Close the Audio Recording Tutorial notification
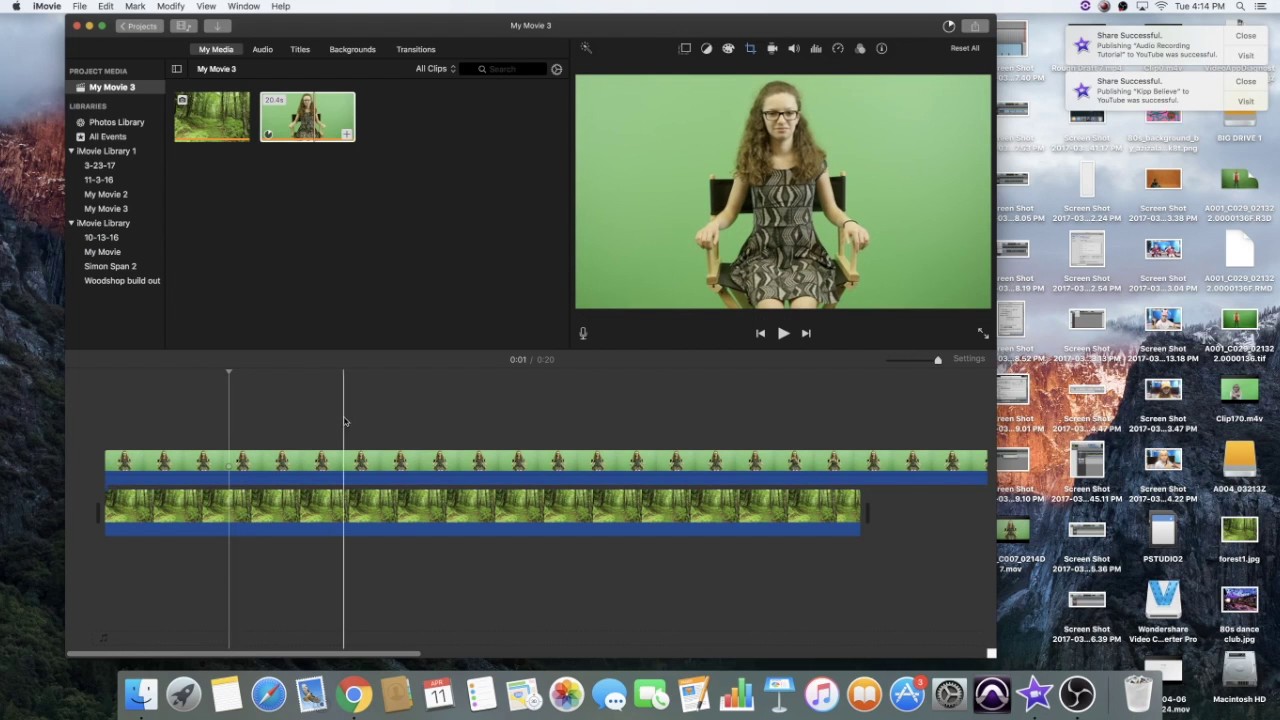1280x720 pixels. (x=1245, y=36)
